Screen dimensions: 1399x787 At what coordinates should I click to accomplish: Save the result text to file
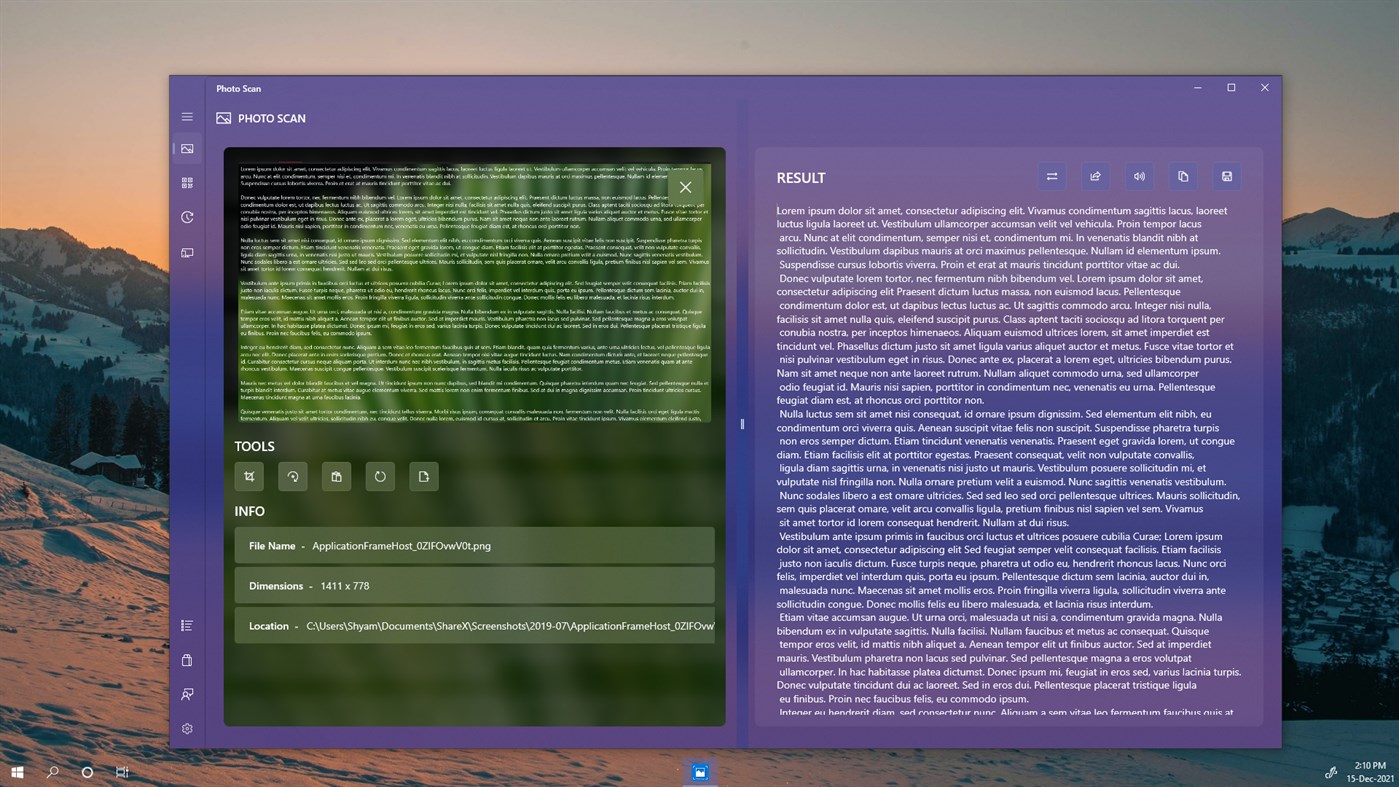[x=1227, y=177]
